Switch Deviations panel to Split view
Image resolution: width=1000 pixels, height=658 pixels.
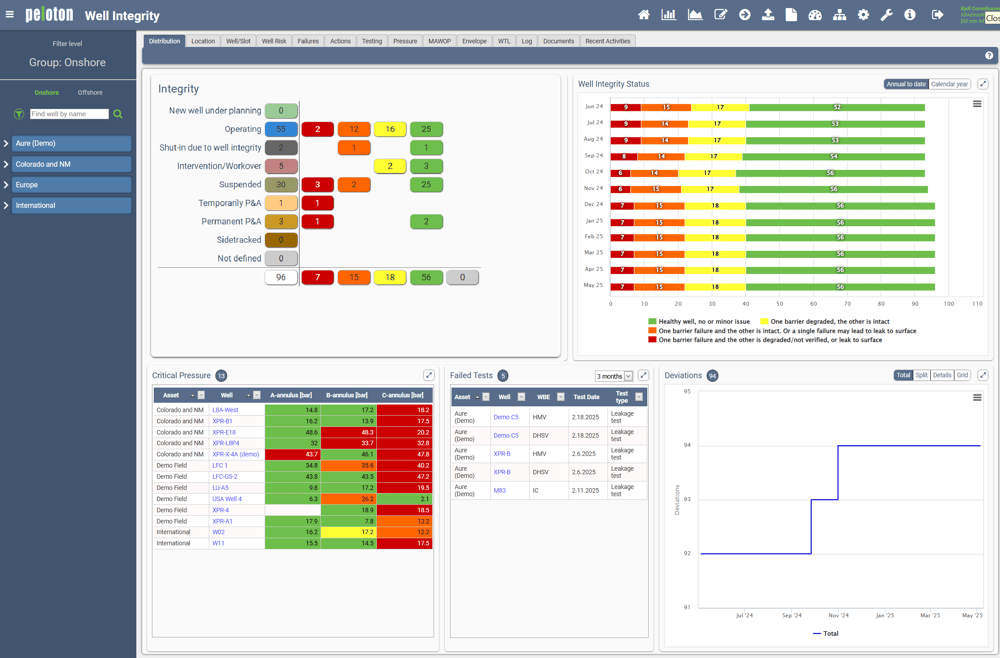coord(919,375)
